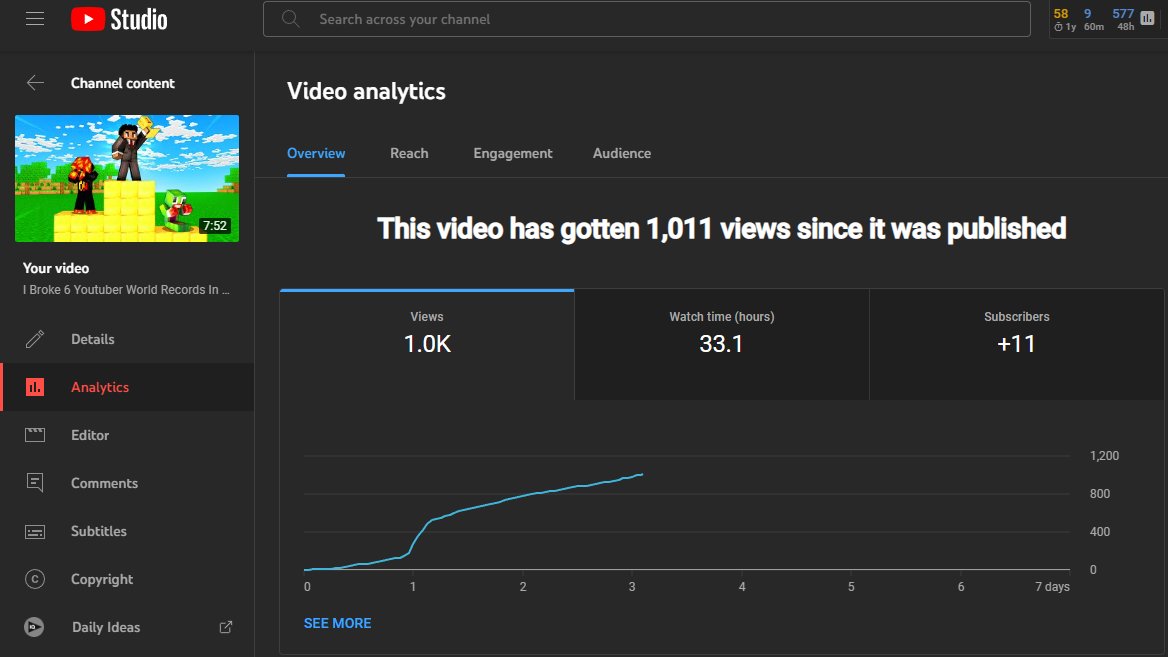
Task: Open Daily Ideas external link icon
Action: click(226, 627)
